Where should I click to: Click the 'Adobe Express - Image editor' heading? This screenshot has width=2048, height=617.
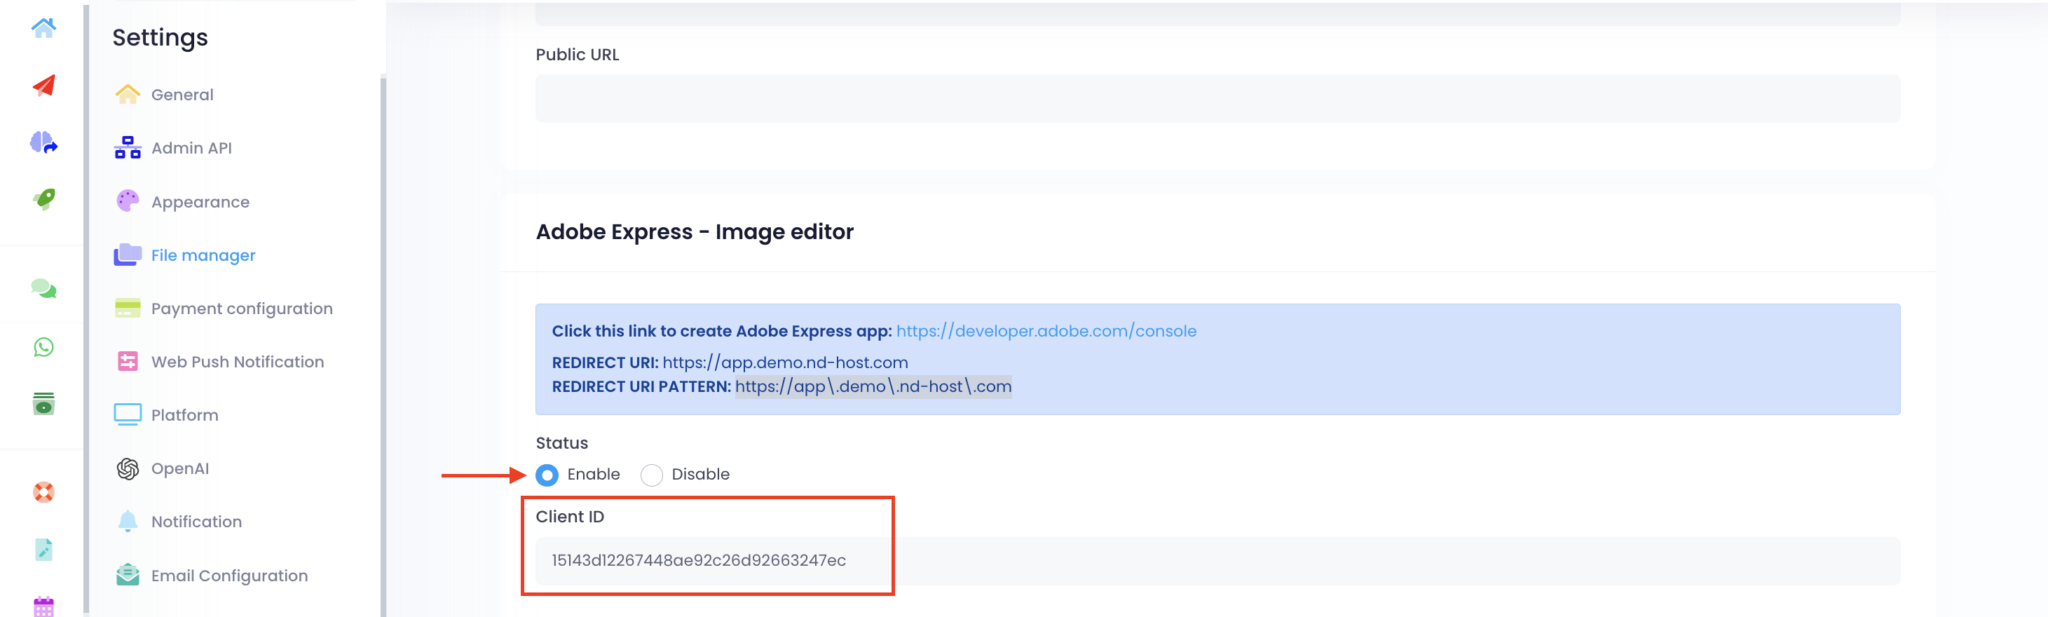click(695, 232)
